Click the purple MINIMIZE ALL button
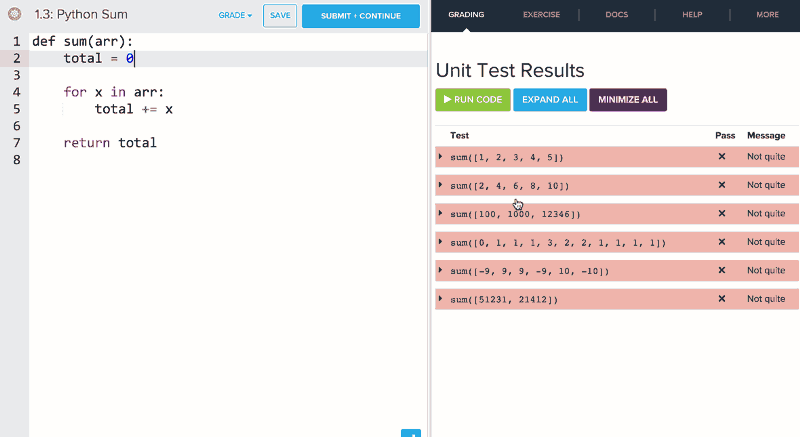The width and height of the screenshot is (800, 437). [628, 100]
